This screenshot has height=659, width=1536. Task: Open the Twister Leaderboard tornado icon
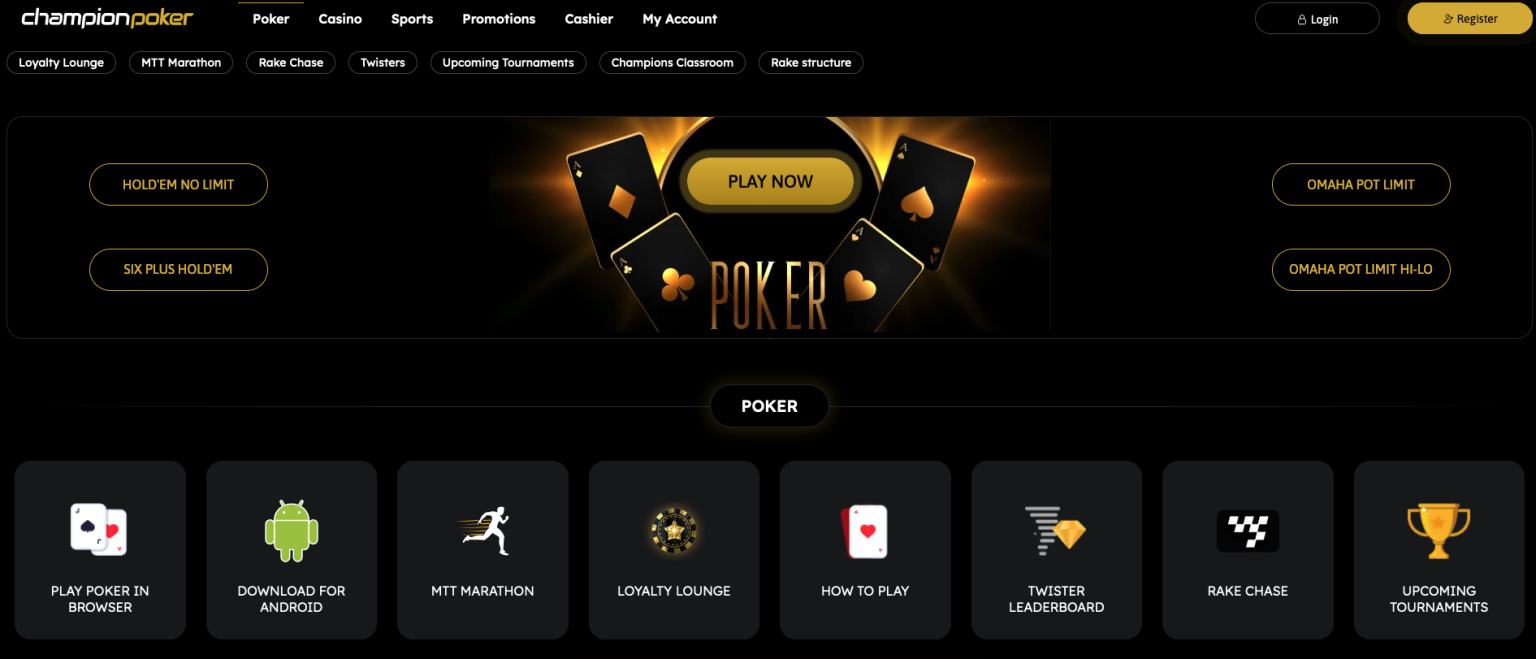pos(1056,530)
